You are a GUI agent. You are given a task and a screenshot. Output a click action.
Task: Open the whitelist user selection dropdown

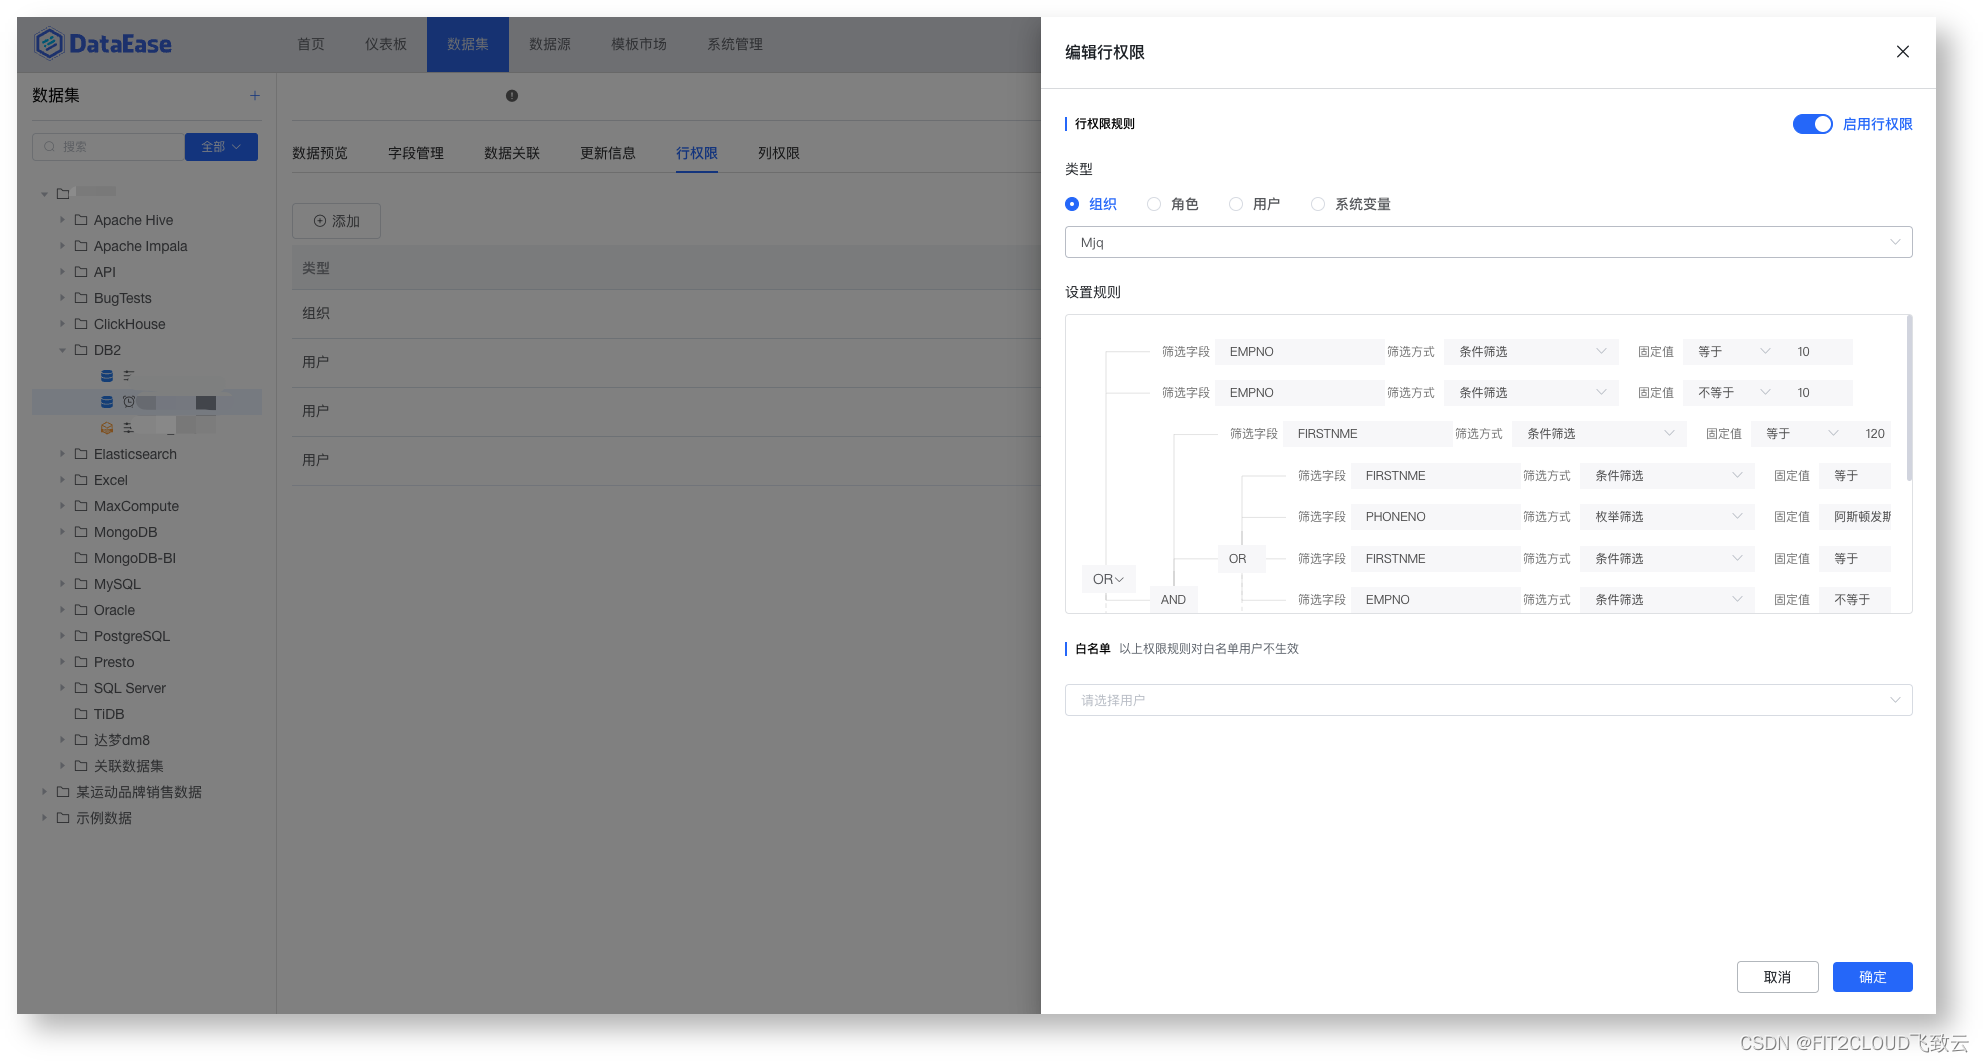1488,700
